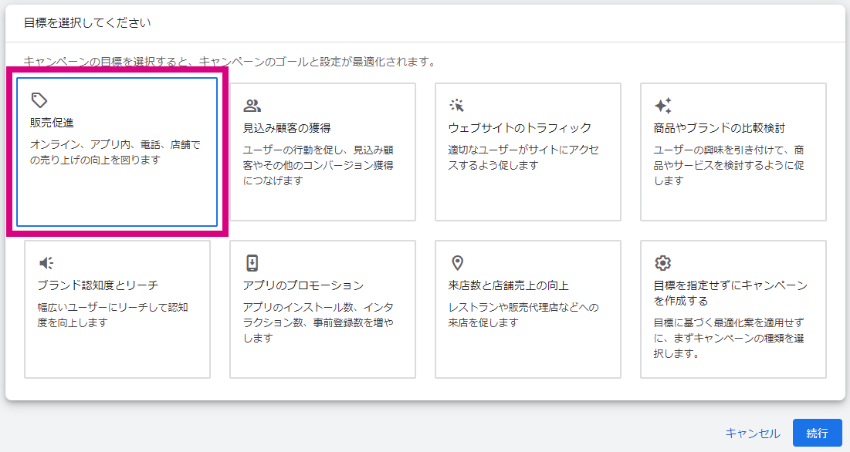Click the cursor click icon for ウェブサイトのトラフィック
Viewport: 850px width, 452px height.
pos(456,106)
